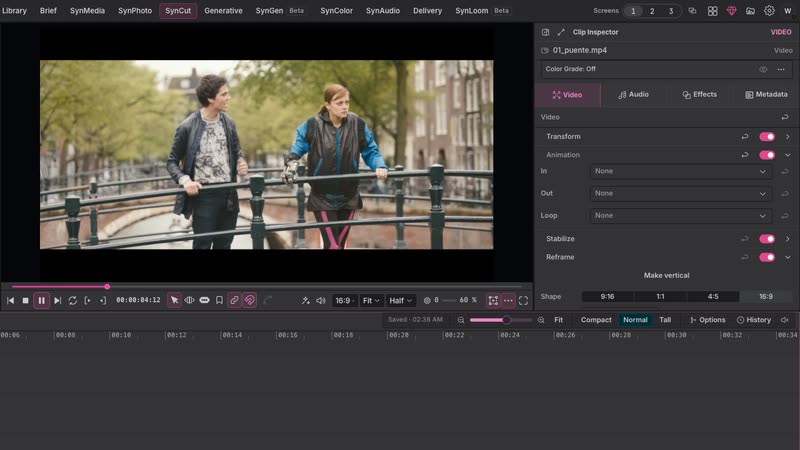Viewport: 800px width, 450px height.
Task: Open the magic wand enhance tool
Action: [x=305, y=301]
